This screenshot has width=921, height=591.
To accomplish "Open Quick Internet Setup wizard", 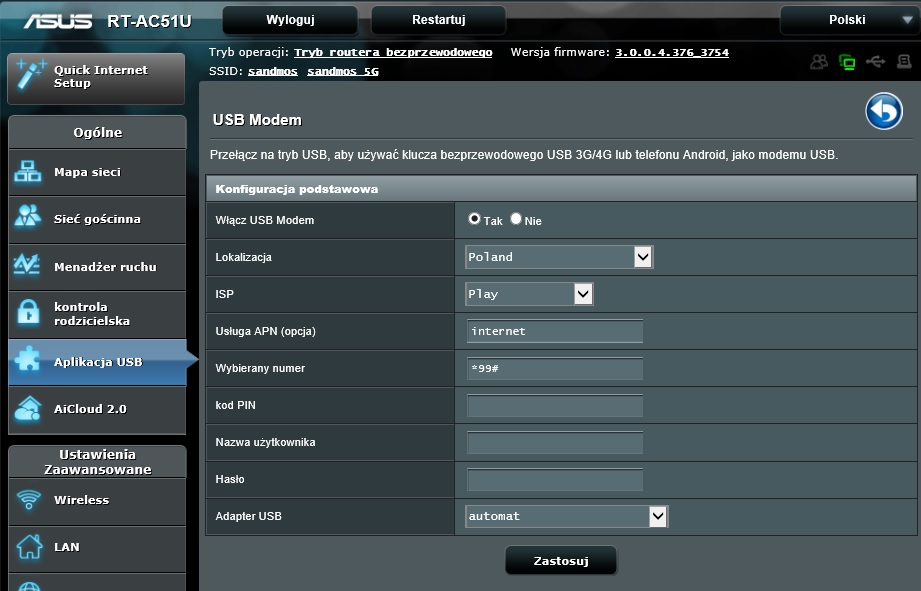I will (x=96, y=78).
